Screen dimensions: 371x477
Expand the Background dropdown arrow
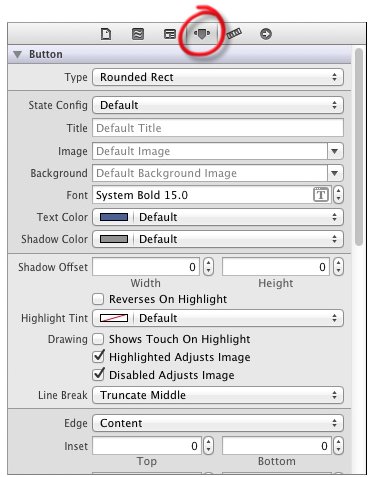335,173
